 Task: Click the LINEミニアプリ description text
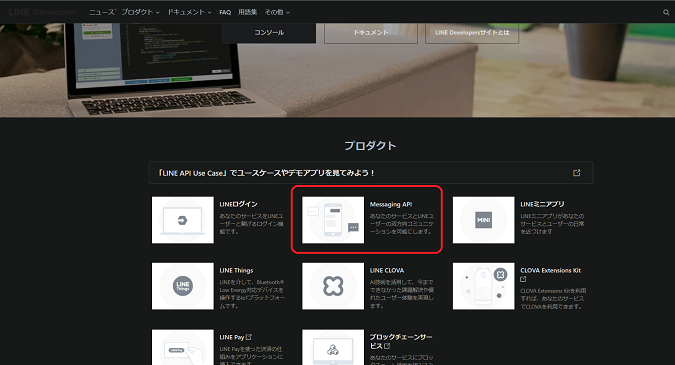[x=552, y=224]
